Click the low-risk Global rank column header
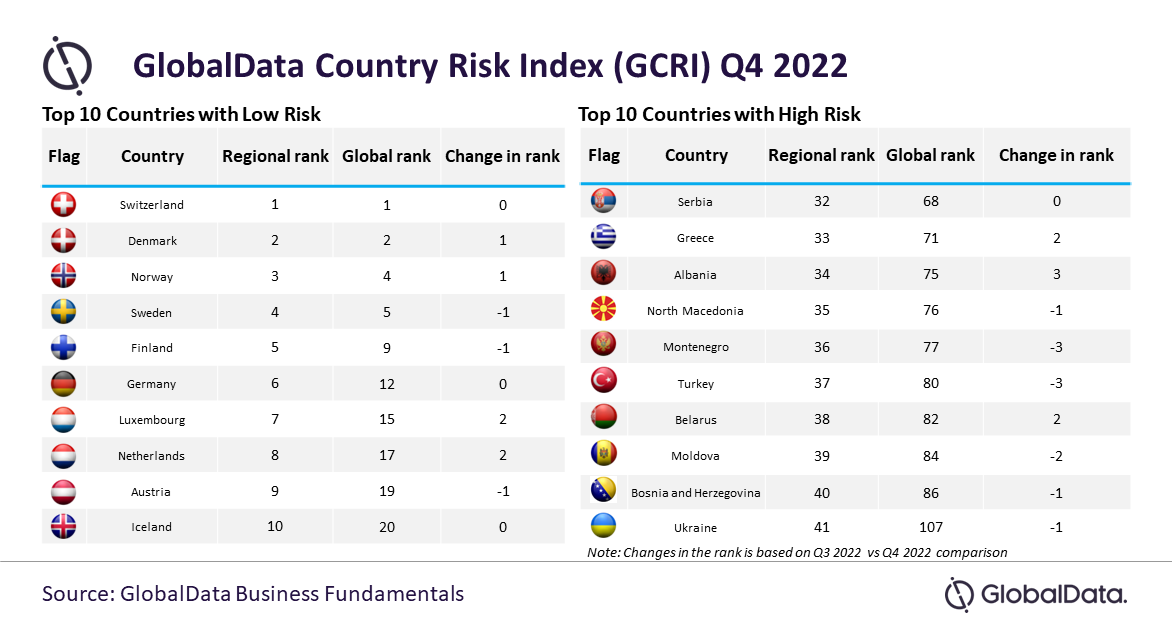The width and height of the screenshot is (1172, 628). coord(386,156)
